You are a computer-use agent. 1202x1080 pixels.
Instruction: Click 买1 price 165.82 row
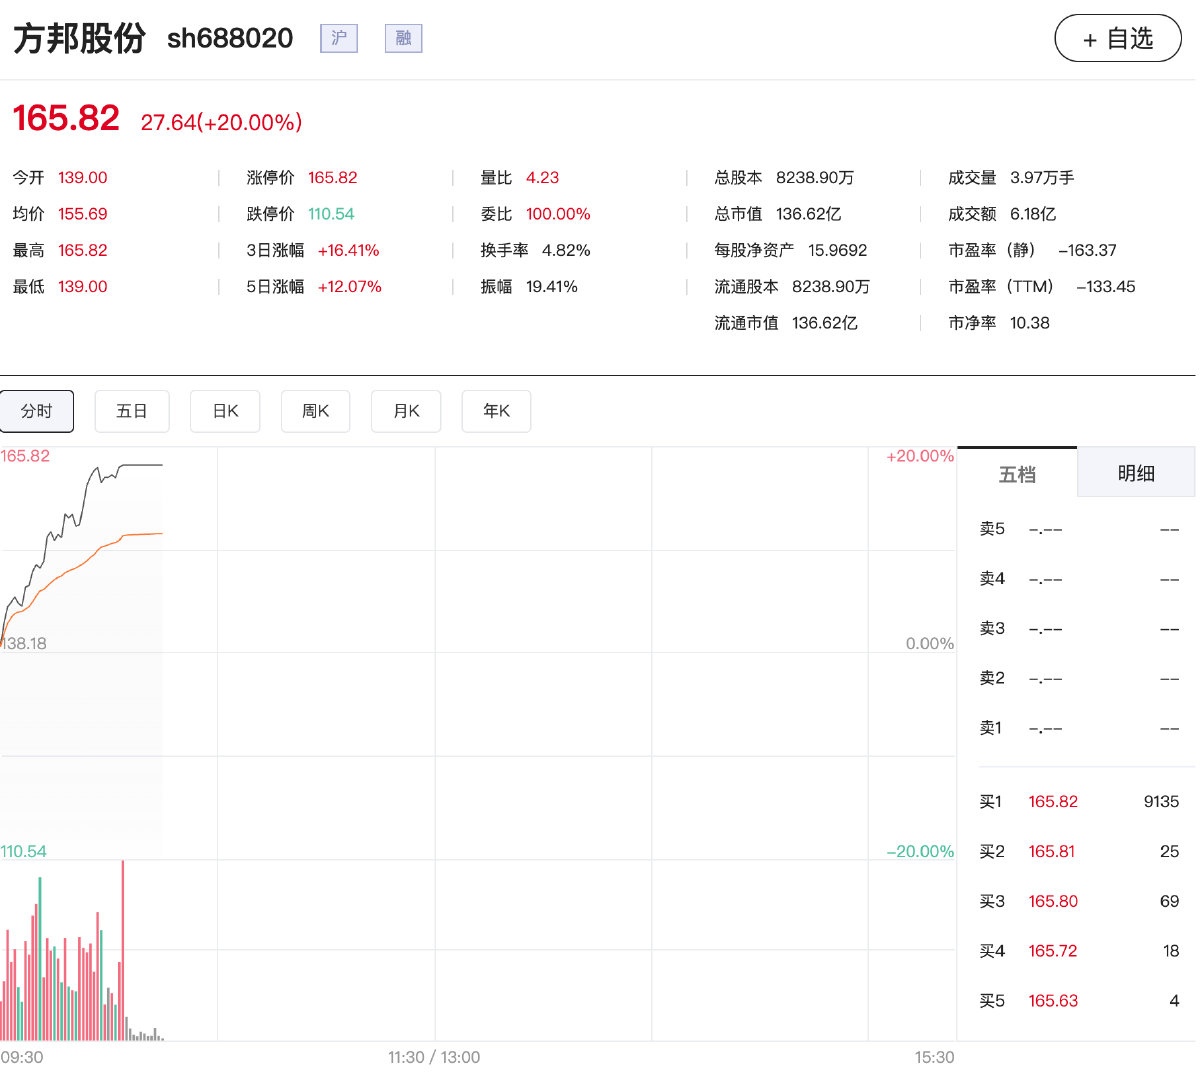point(1079,802)
